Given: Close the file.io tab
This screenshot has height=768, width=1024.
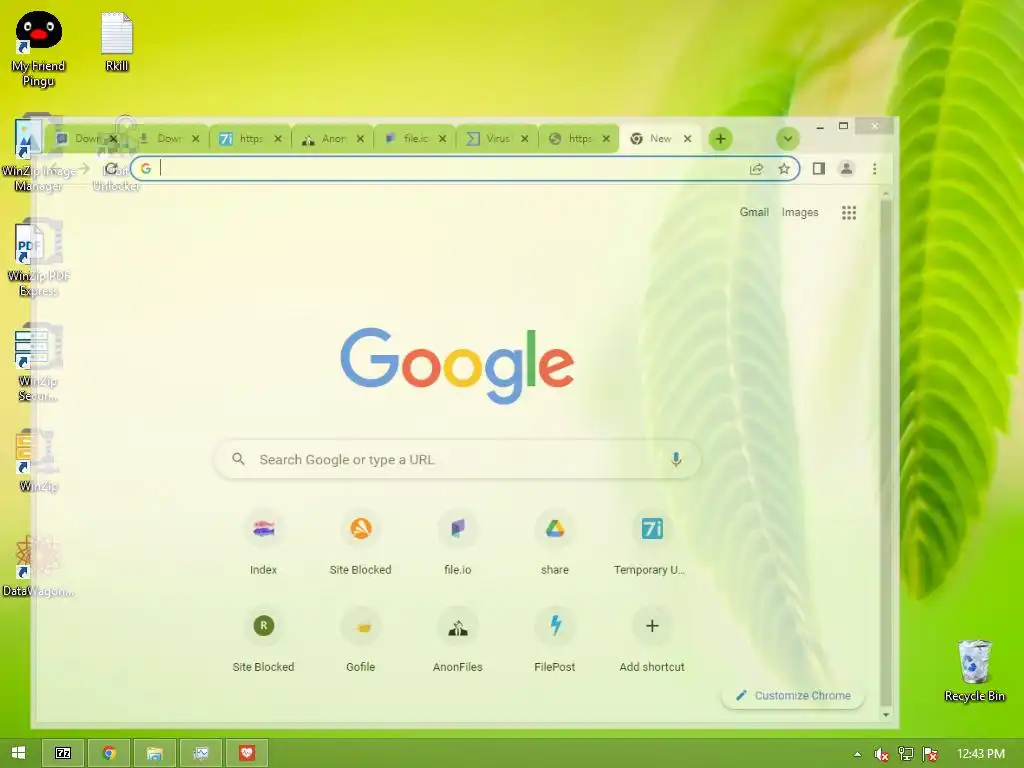Looking at the screenshot, I should click(x=442, y=138).
